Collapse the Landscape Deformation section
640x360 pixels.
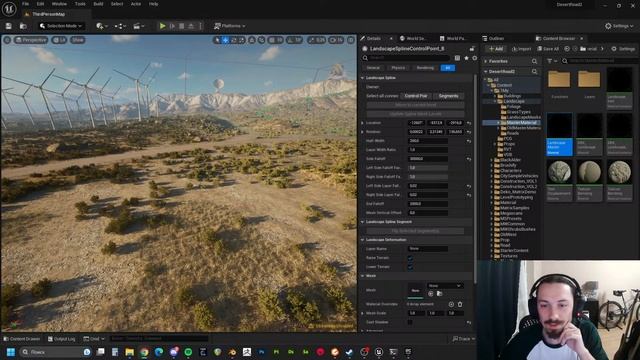(x=362, y=240)
